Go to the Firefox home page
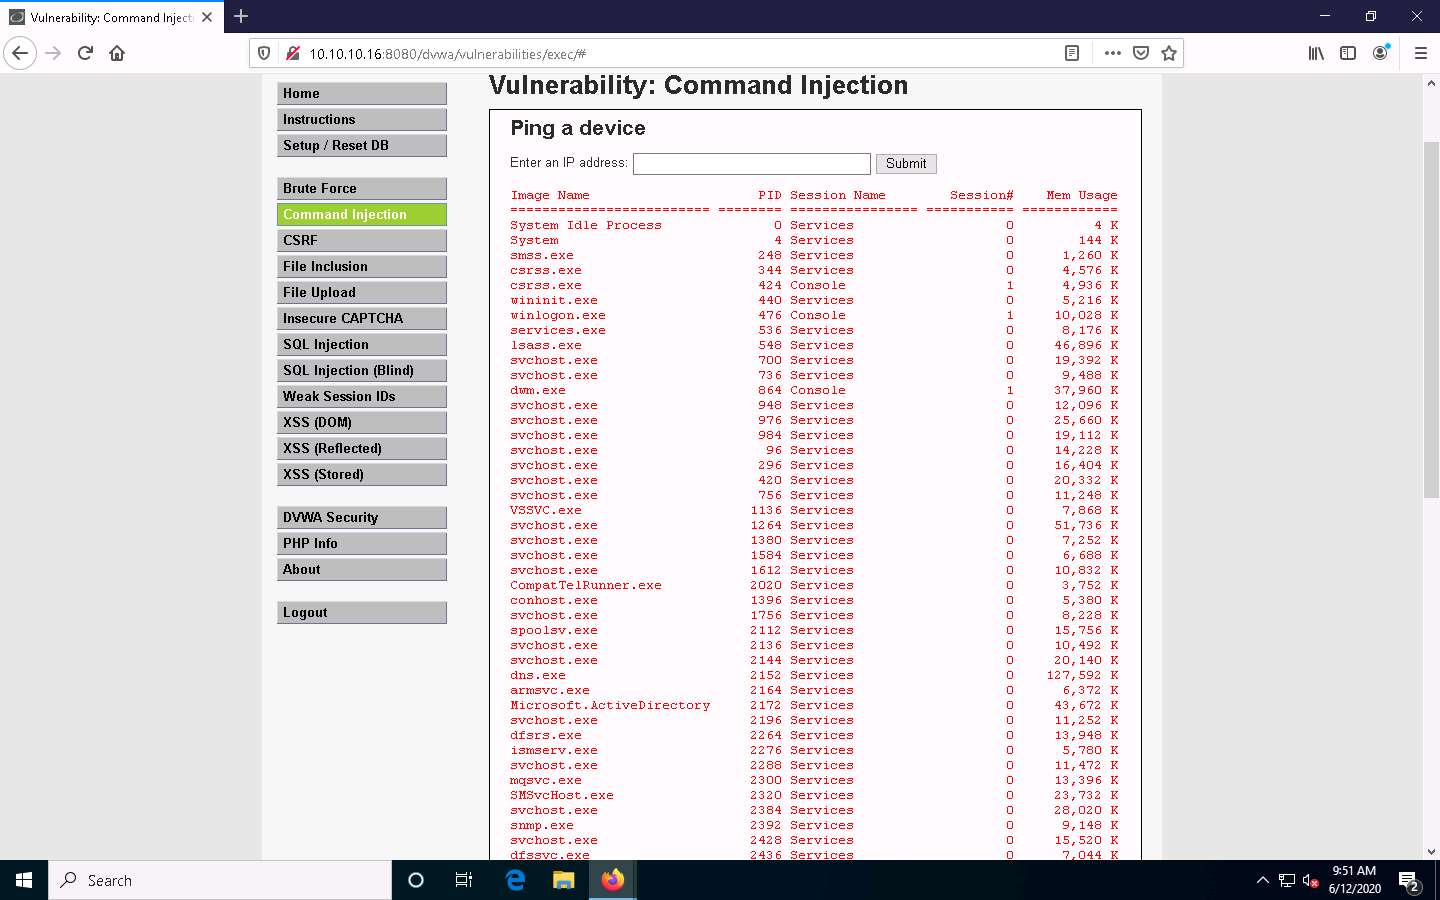1440x900 pixels. [115, 53]
